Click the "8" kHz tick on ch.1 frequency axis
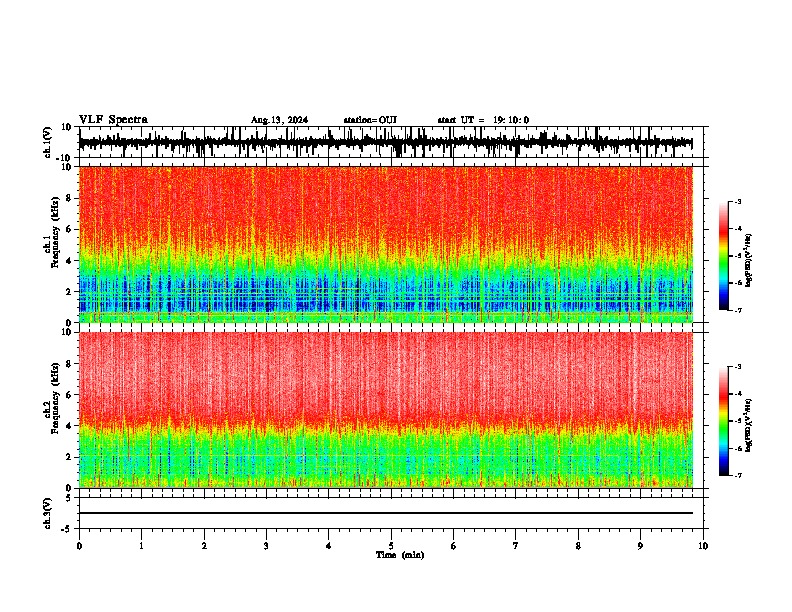This screenshot has width=792, height=612. click(x=69, y=198)
